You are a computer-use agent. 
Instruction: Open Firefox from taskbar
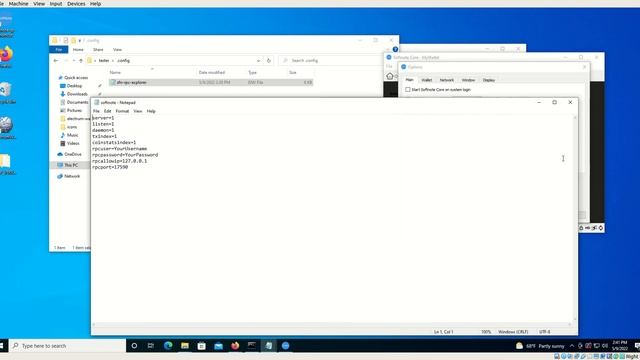pos(235,346)
